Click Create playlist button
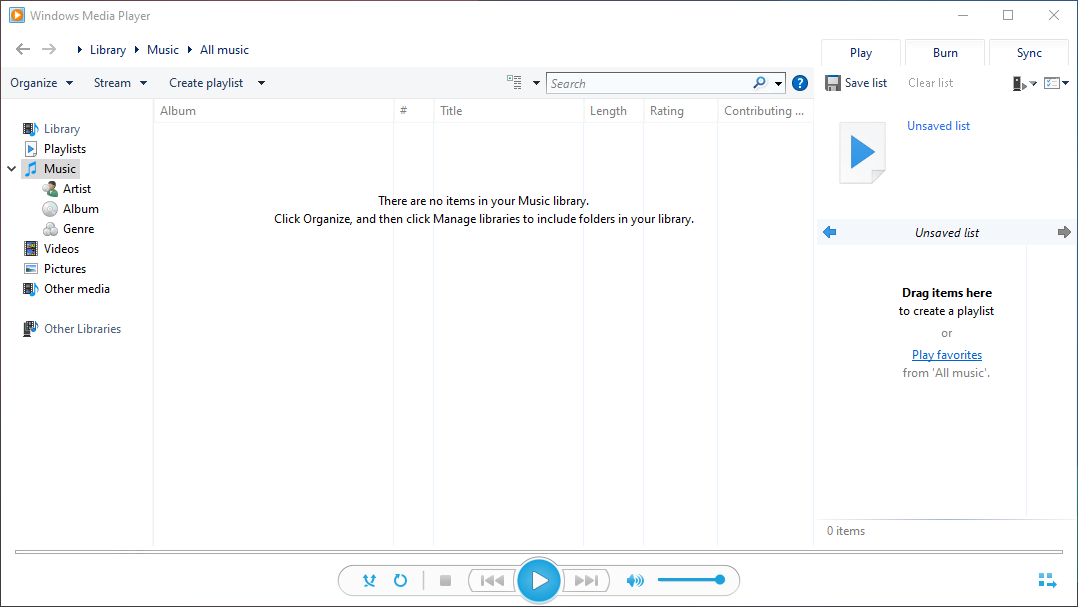1078x607 pixels. point(206,82)
